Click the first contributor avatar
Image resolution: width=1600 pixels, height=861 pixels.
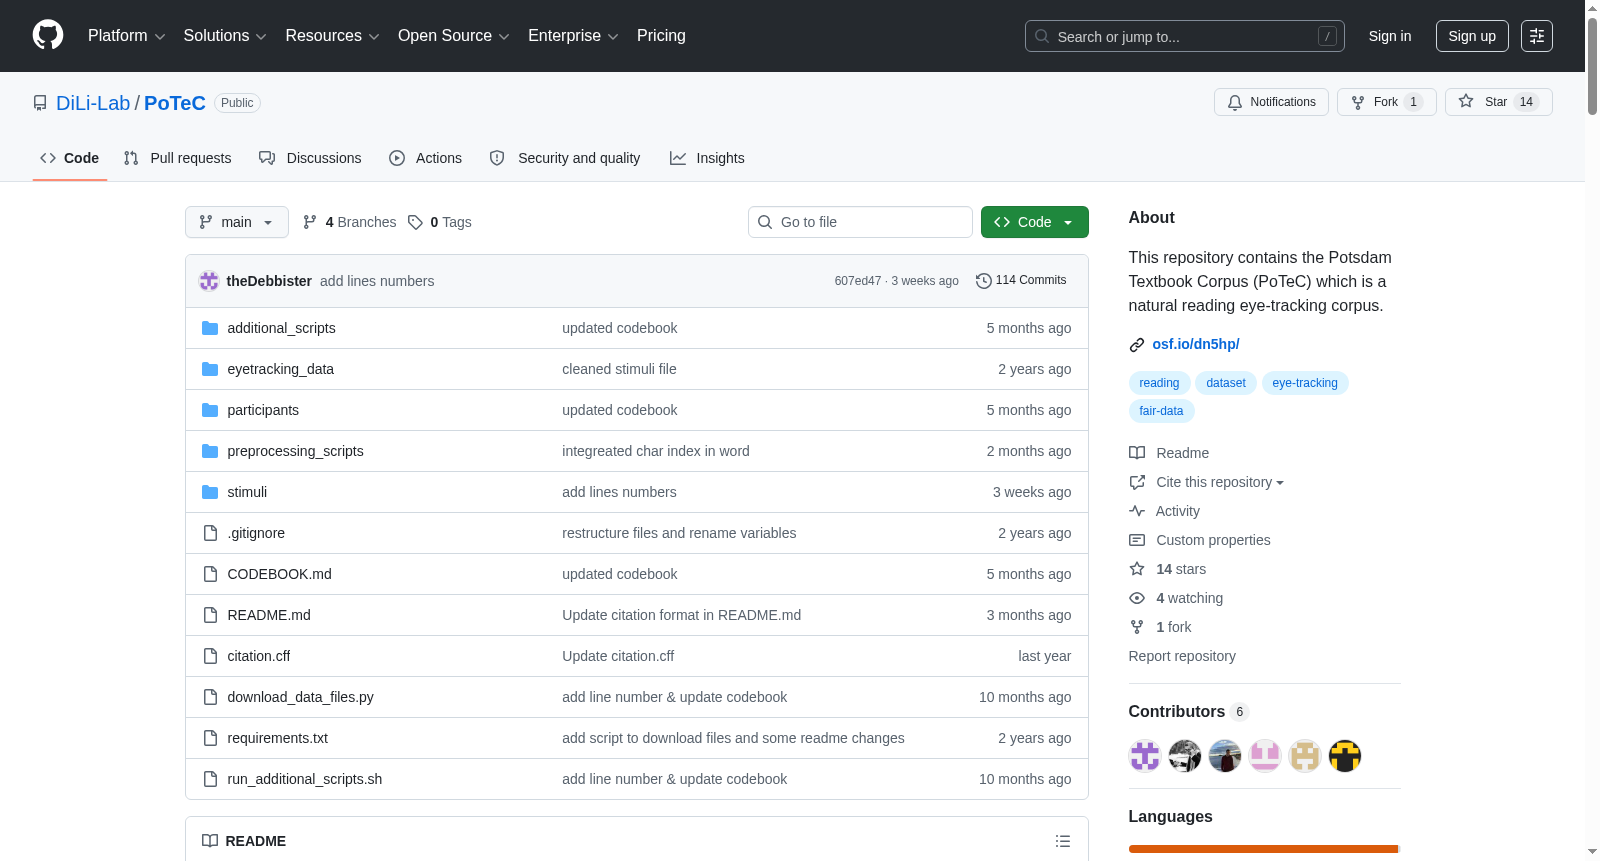(x=1145, y=756)
